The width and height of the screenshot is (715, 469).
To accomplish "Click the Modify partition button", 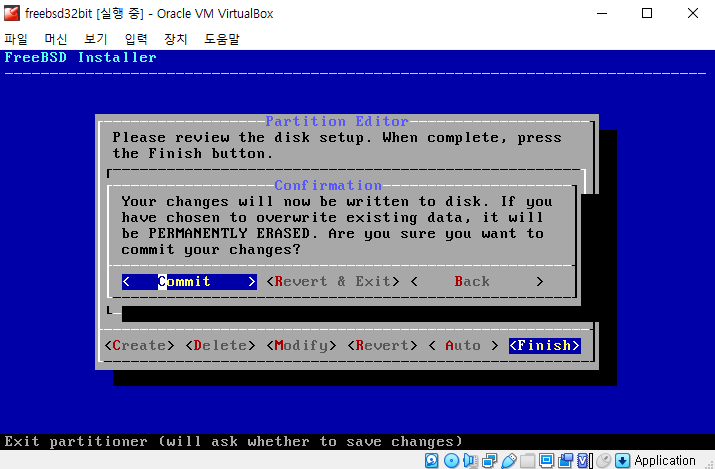I will 301,345.
